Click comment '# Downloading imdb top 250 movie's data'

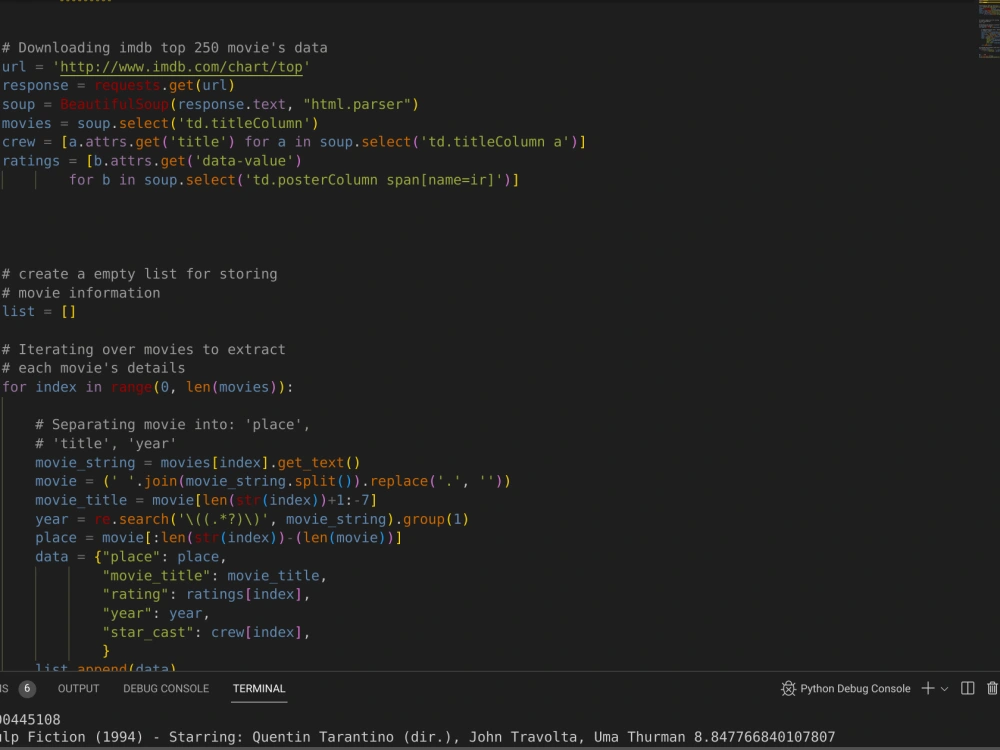click(x=165, y=48)
